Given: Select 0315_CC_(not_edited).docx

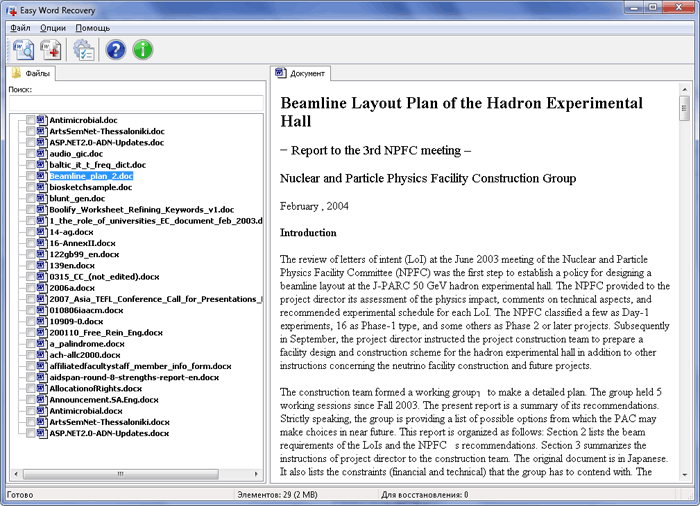Looking at the screenshot, I should tap(104, 276).
